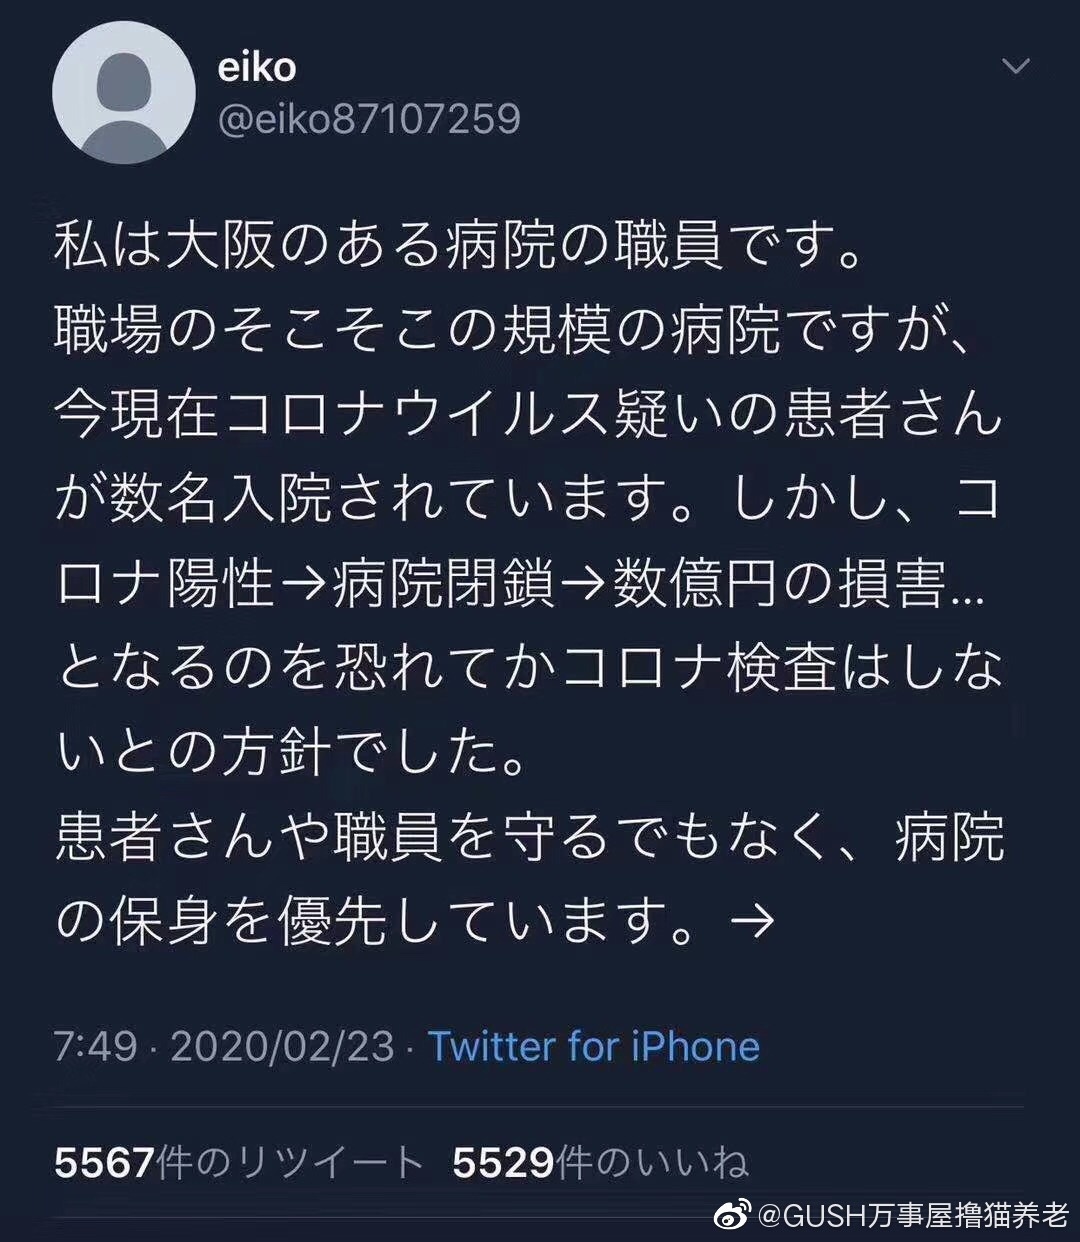Screen dimensions: 1080x1242
Task: Click the display name eiko
Action: click(x=257, y=67)
